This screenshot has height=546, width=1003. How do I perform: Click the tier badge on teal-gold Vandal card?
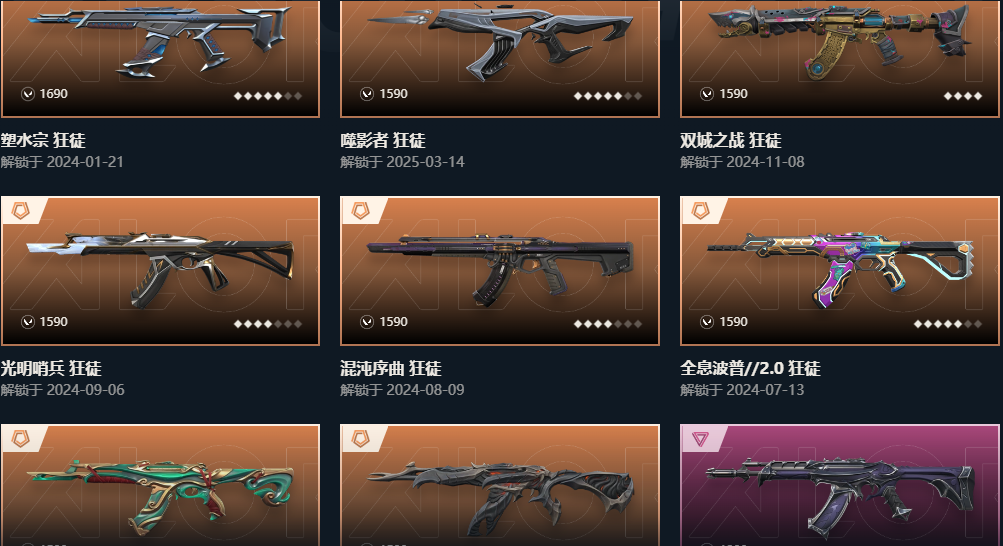(21, 439)
